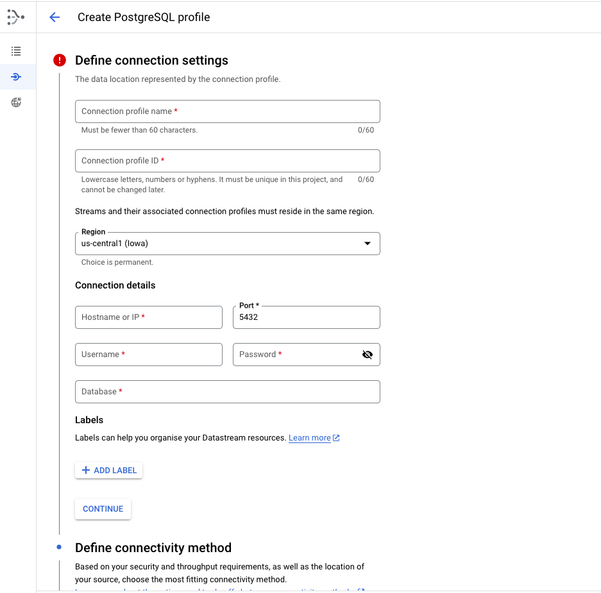Click the Datastream logo icon
The width and height of the screenshot is (601, 593).
[16, 17]
